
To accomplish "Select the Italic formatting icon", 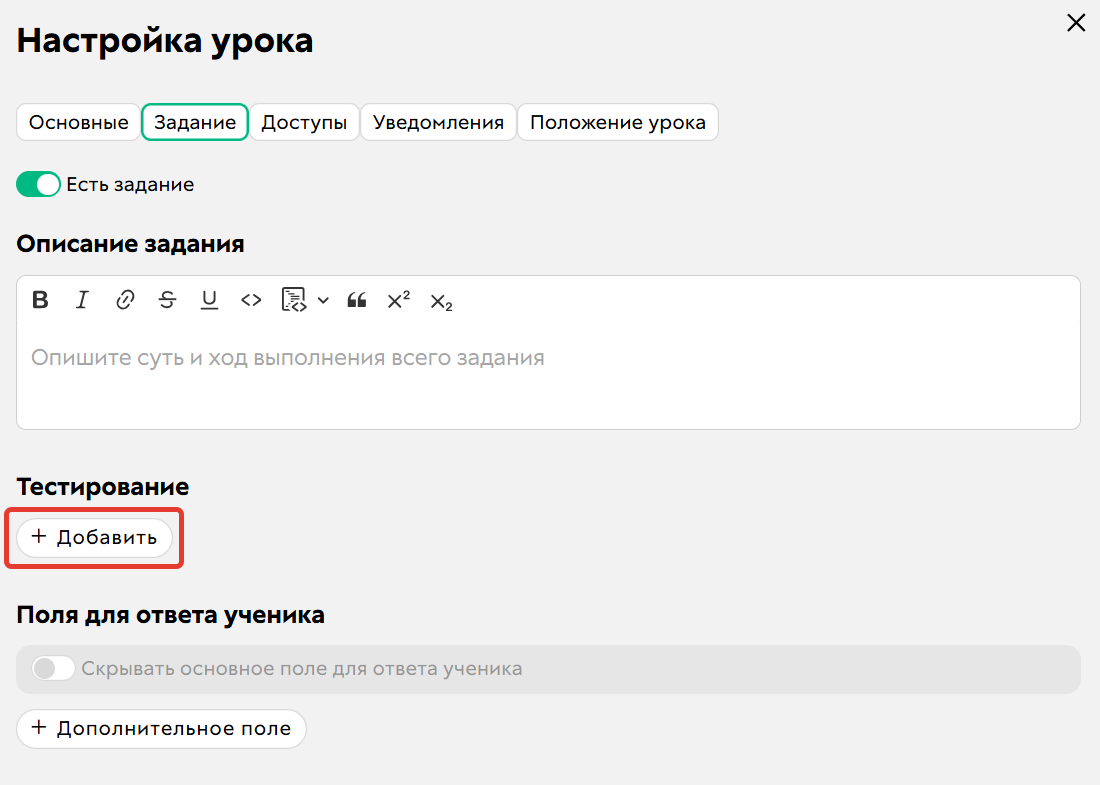I will [x=82, y=299].
